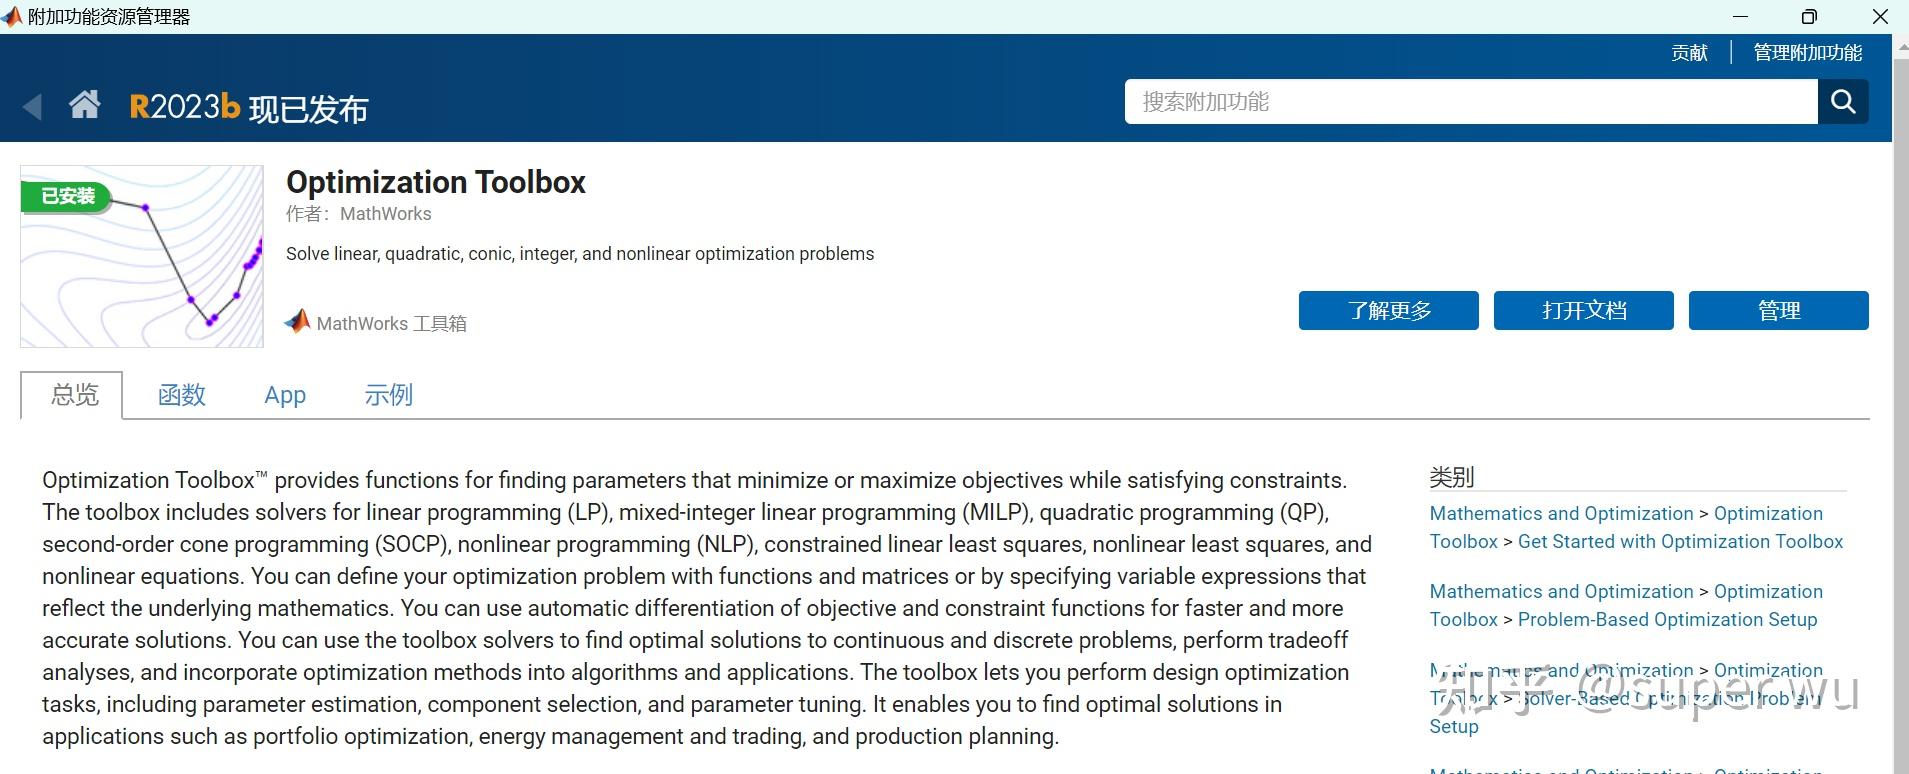Switch to the App tab
Screen dimensions: 1909x774
[285, 395]
